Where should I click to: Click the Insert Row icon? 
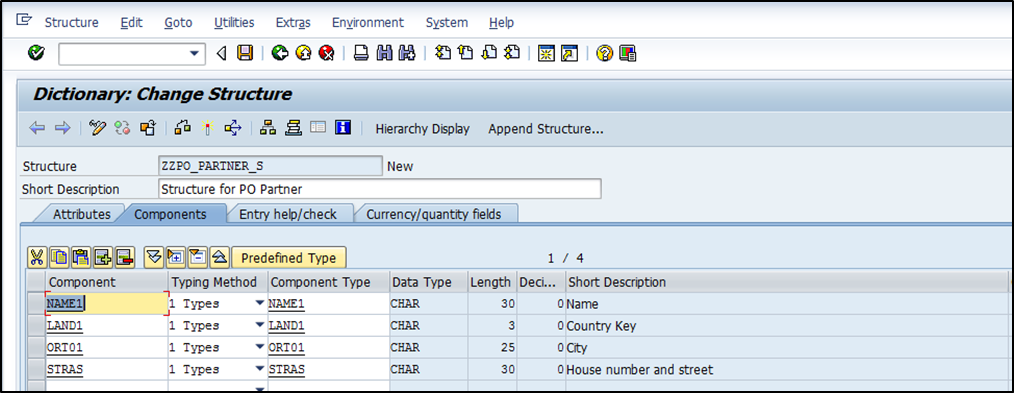103,258
